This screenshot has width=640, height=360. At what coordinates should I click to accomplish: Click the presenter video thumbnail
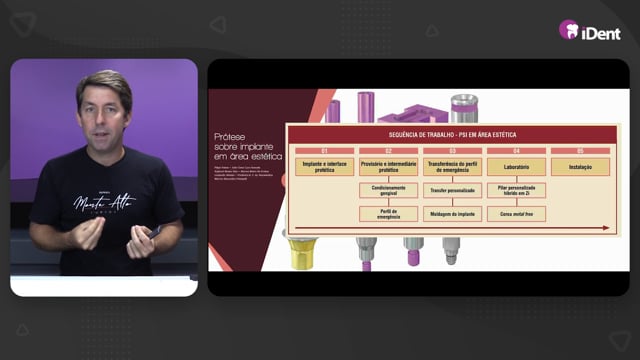tap(104, 178)
